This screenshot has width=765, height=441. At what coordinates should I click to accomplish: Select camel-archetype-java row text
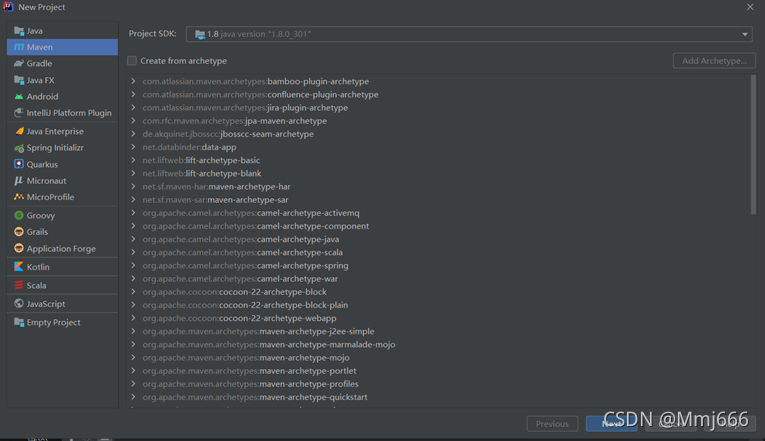click(241, 239)
